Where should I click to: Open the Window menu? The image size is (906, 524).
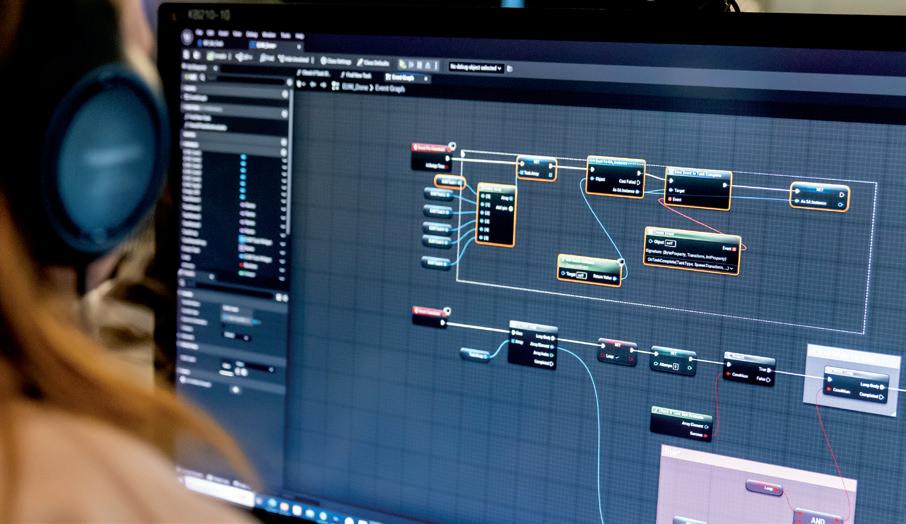(x=269, y=34)
